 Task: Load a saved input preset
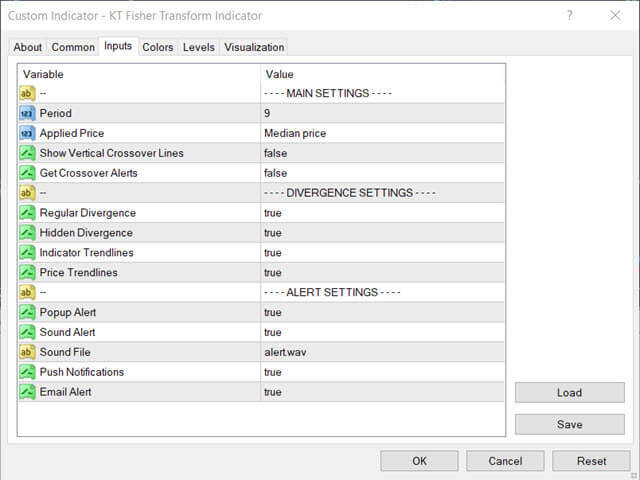570,393
